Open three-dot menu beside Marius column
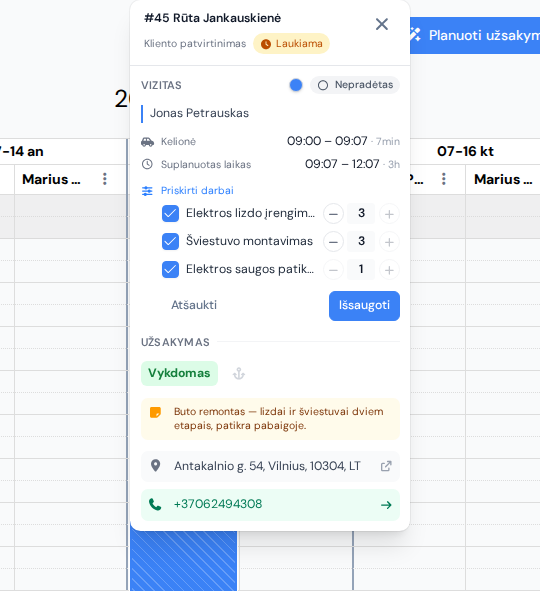The width and height of the screenshot is (540, 591). click(105, 179)
